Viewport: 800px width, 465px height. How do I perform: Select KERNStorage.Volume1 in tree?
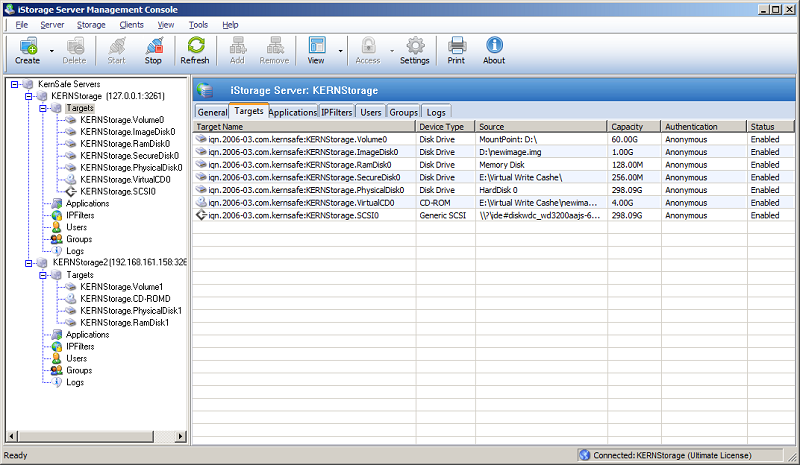point(121,287)
